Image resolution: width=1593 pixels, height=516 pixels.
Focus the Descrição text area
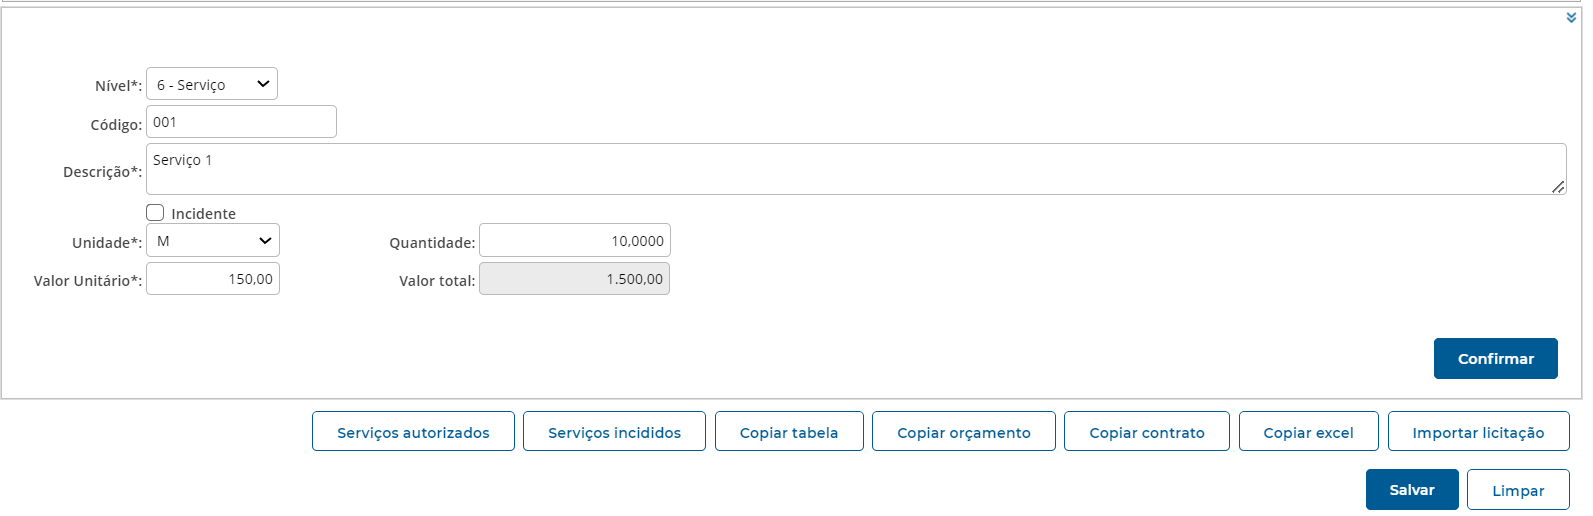[855, 169]
